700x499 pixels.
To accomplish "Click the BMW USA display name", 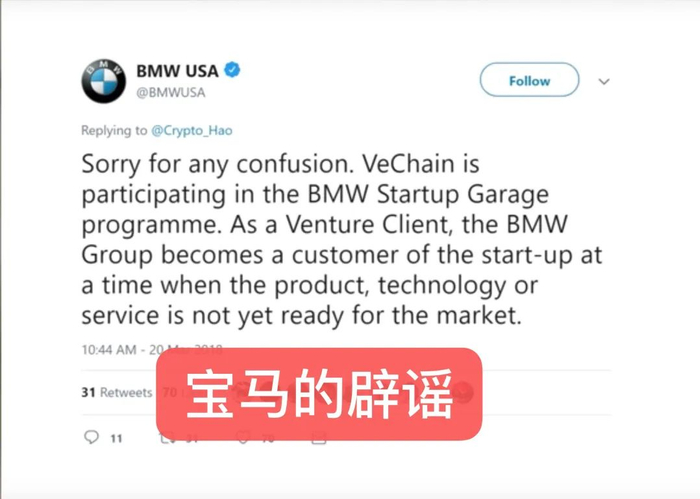I will pyautogui.click(x=177, y=71).
